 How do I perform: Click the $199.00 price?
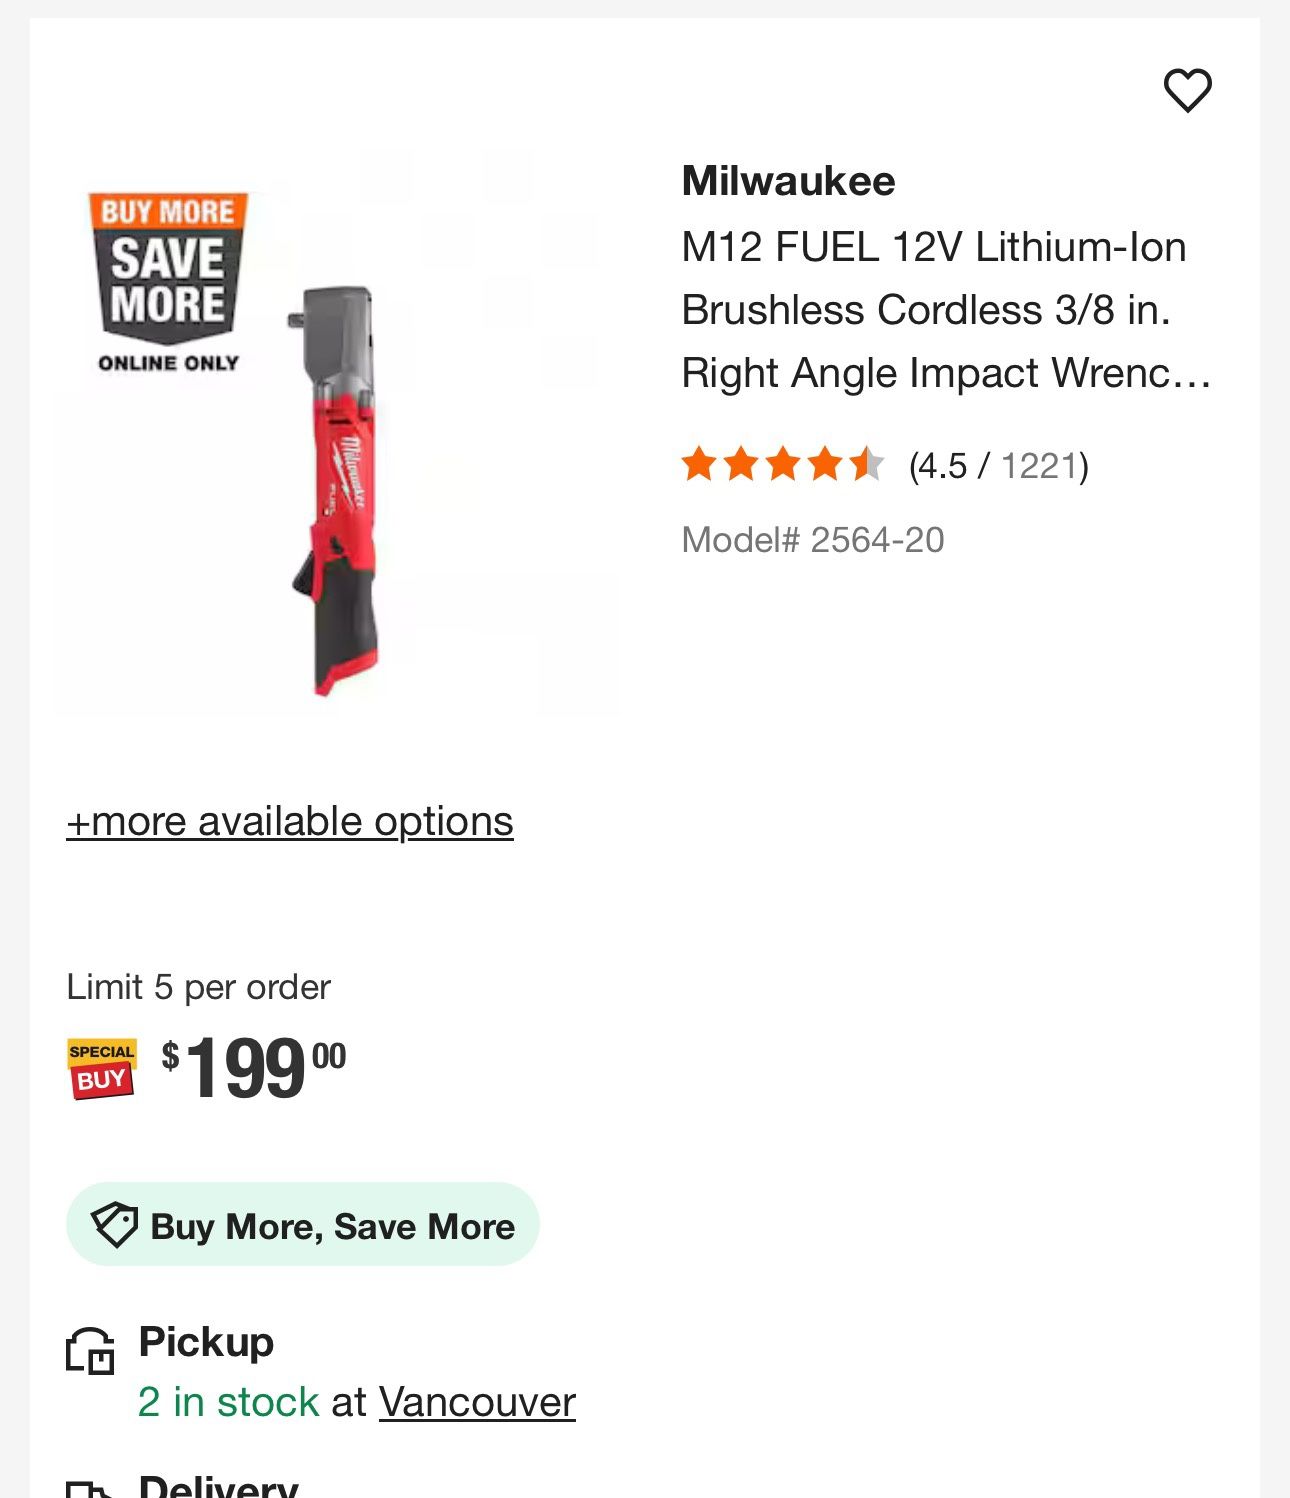point(254,1068)
